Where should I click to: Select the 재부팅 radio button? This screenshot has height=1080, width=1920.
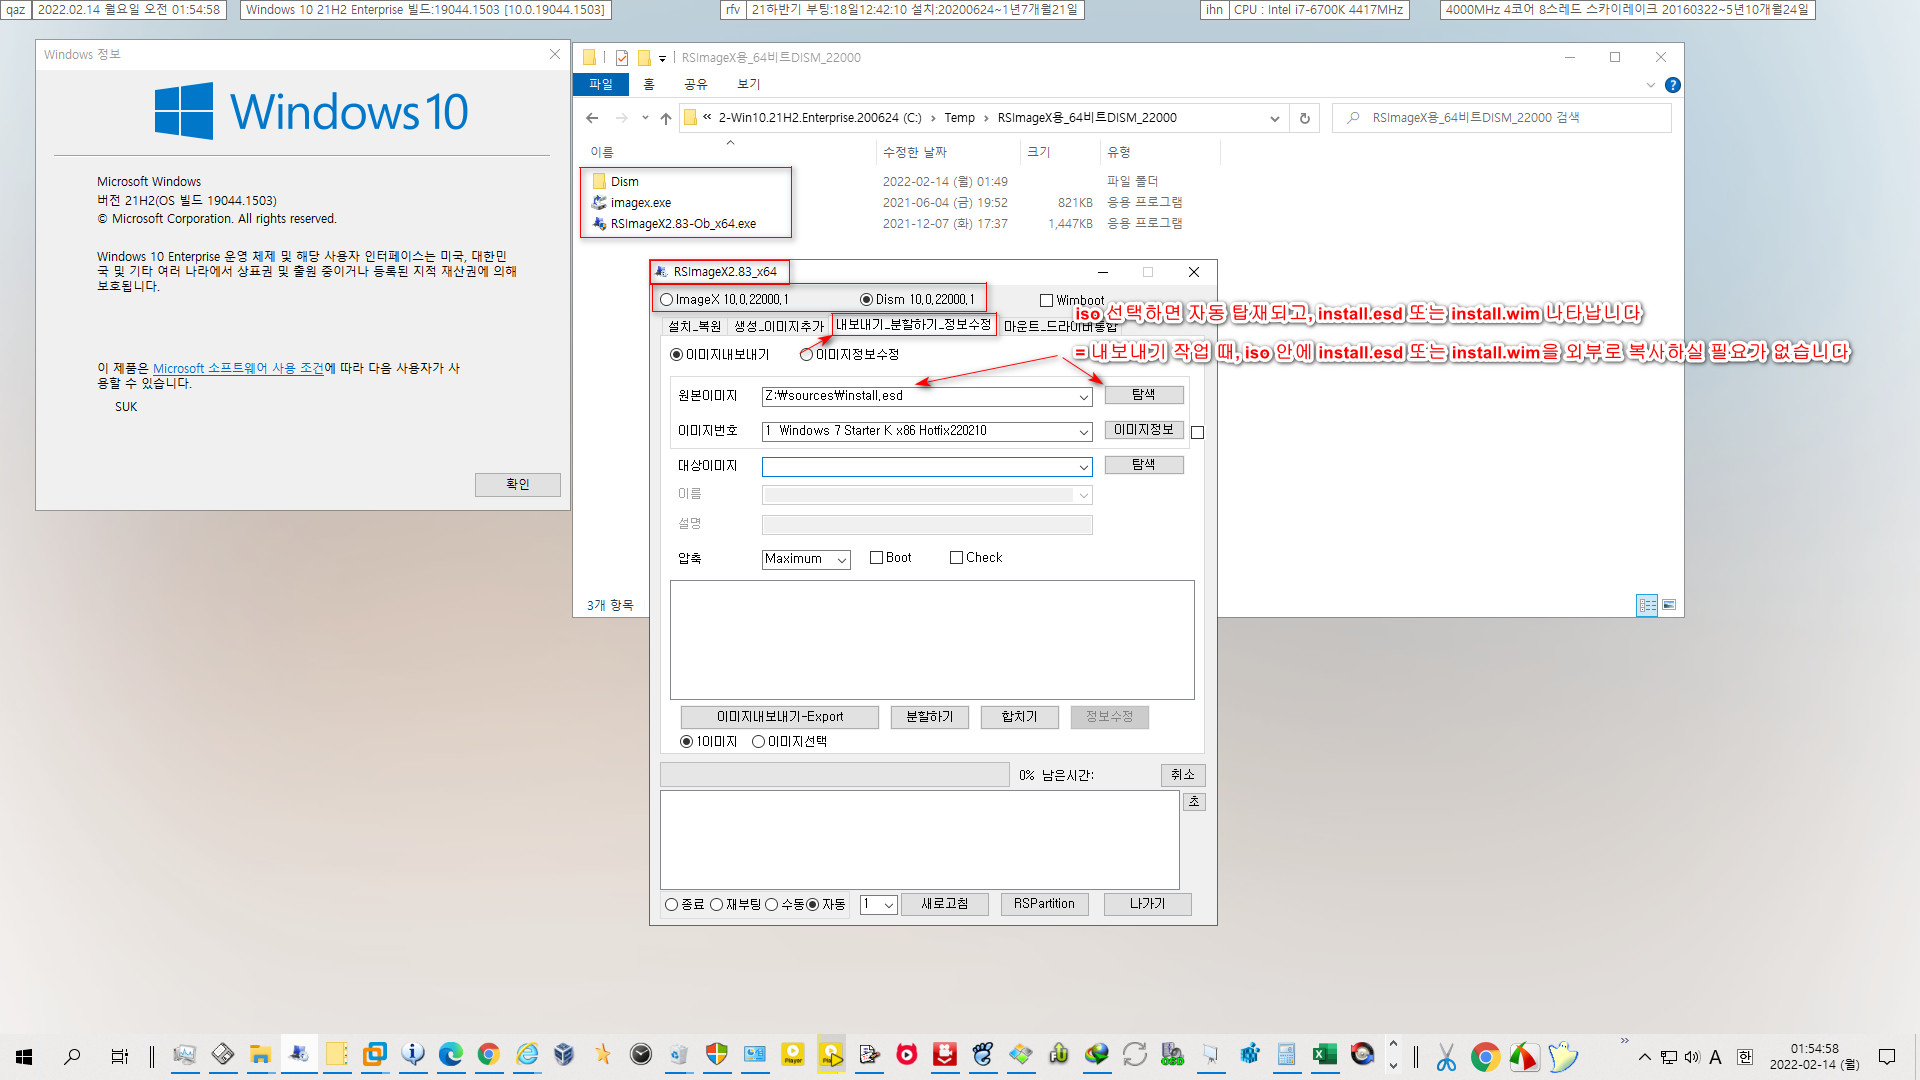pos(716,904)
